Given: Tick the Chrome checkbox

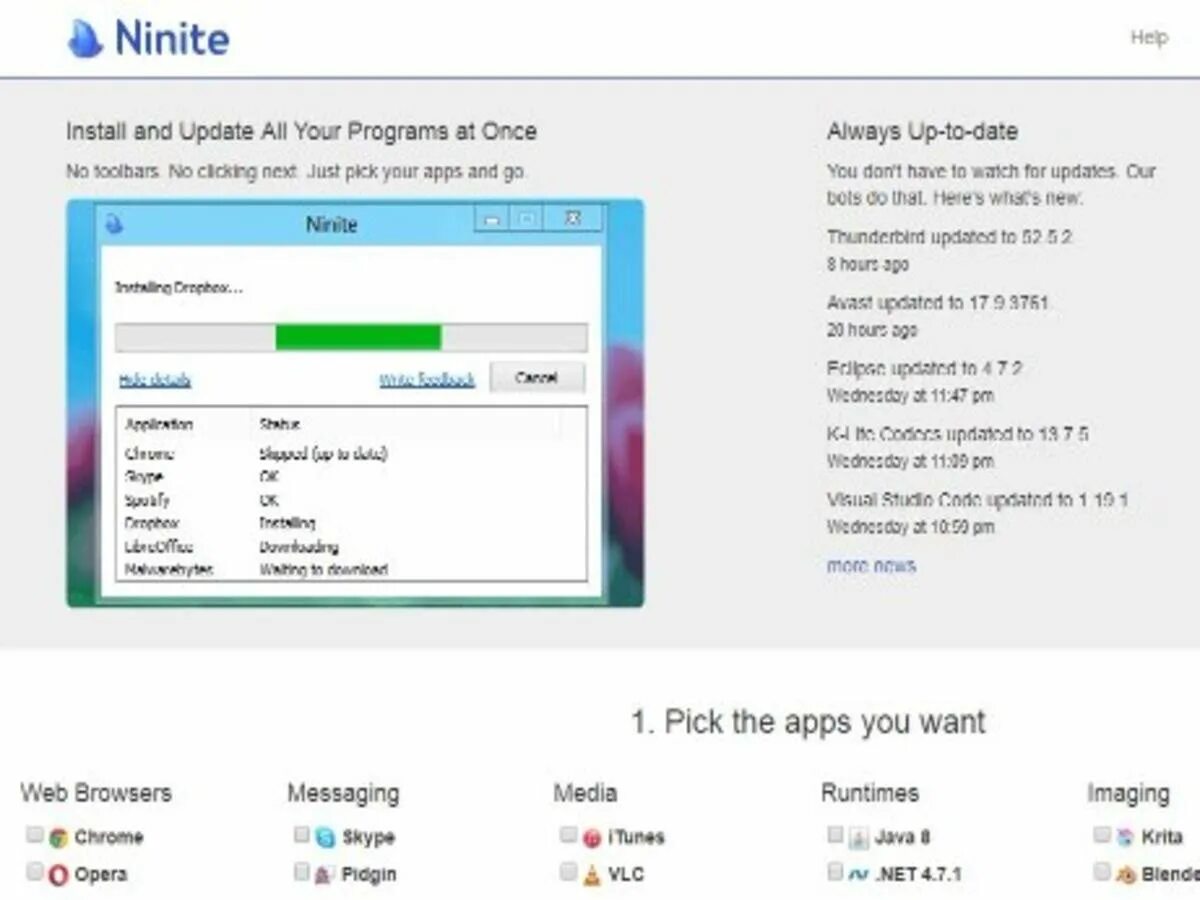Looking at the screenshot, I should pyautogui.click(x=35, y=835).
